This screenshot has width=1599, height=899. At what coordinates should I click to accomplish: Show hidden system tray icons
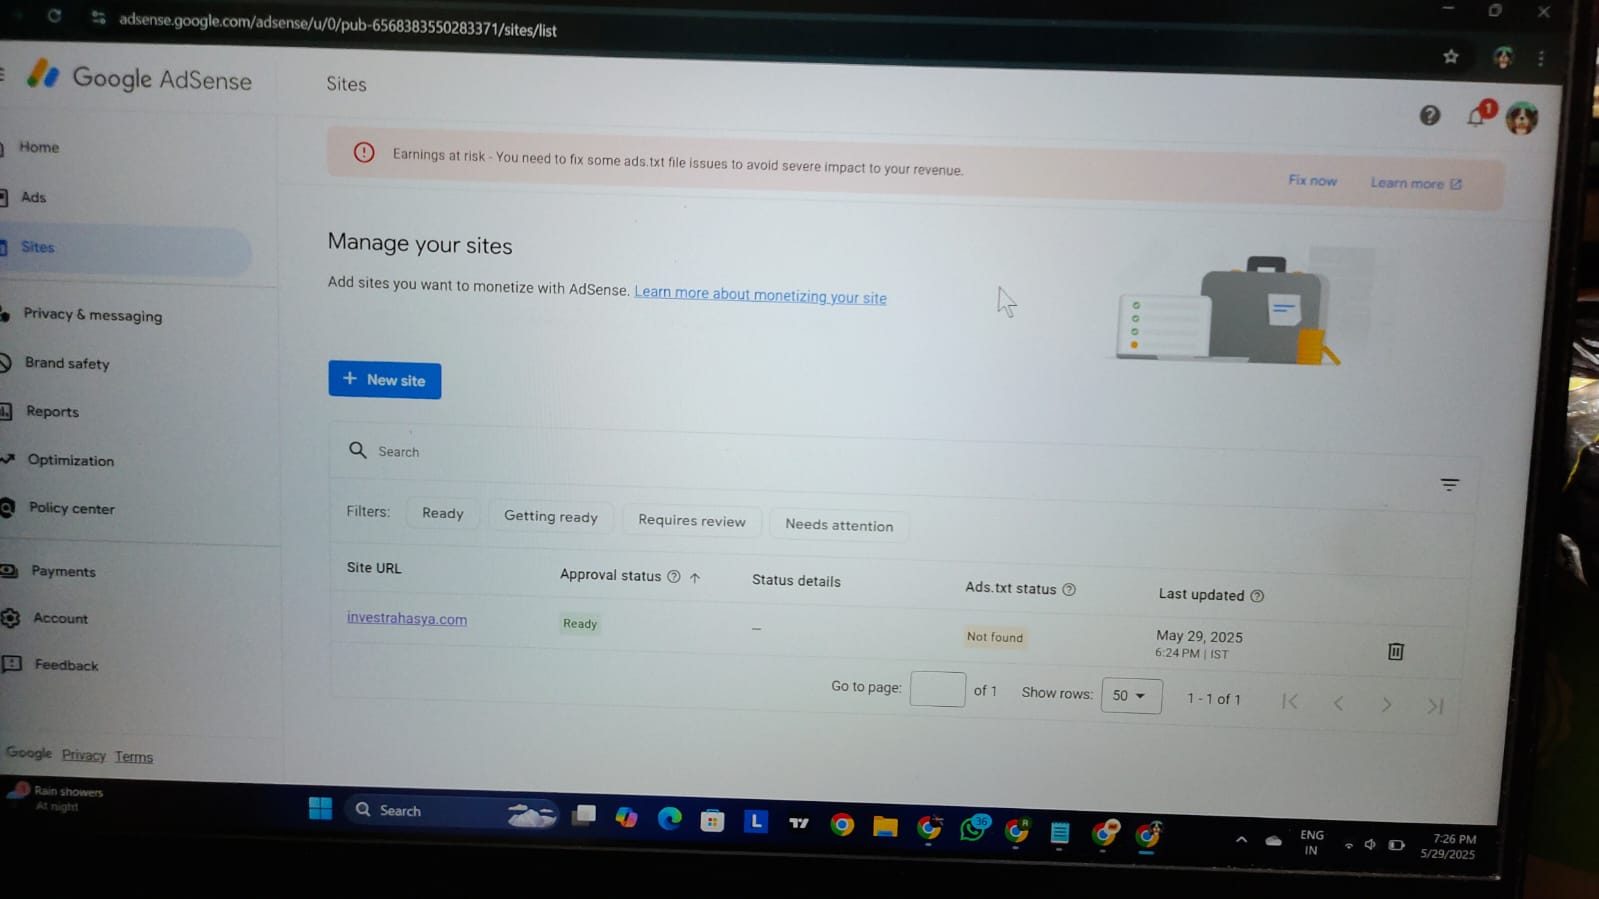click(1241, 841)
